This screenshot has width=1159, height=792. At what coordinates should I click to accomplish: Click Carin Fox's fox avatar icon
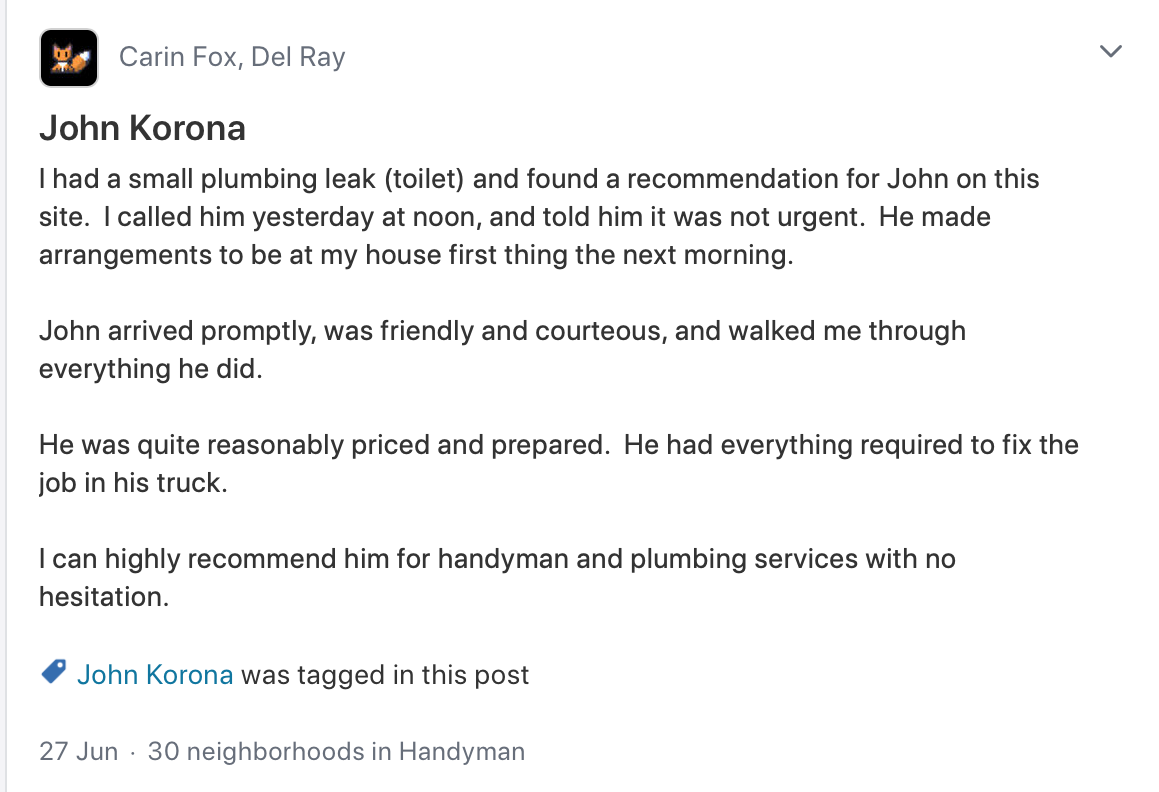[x=68, y=57]
